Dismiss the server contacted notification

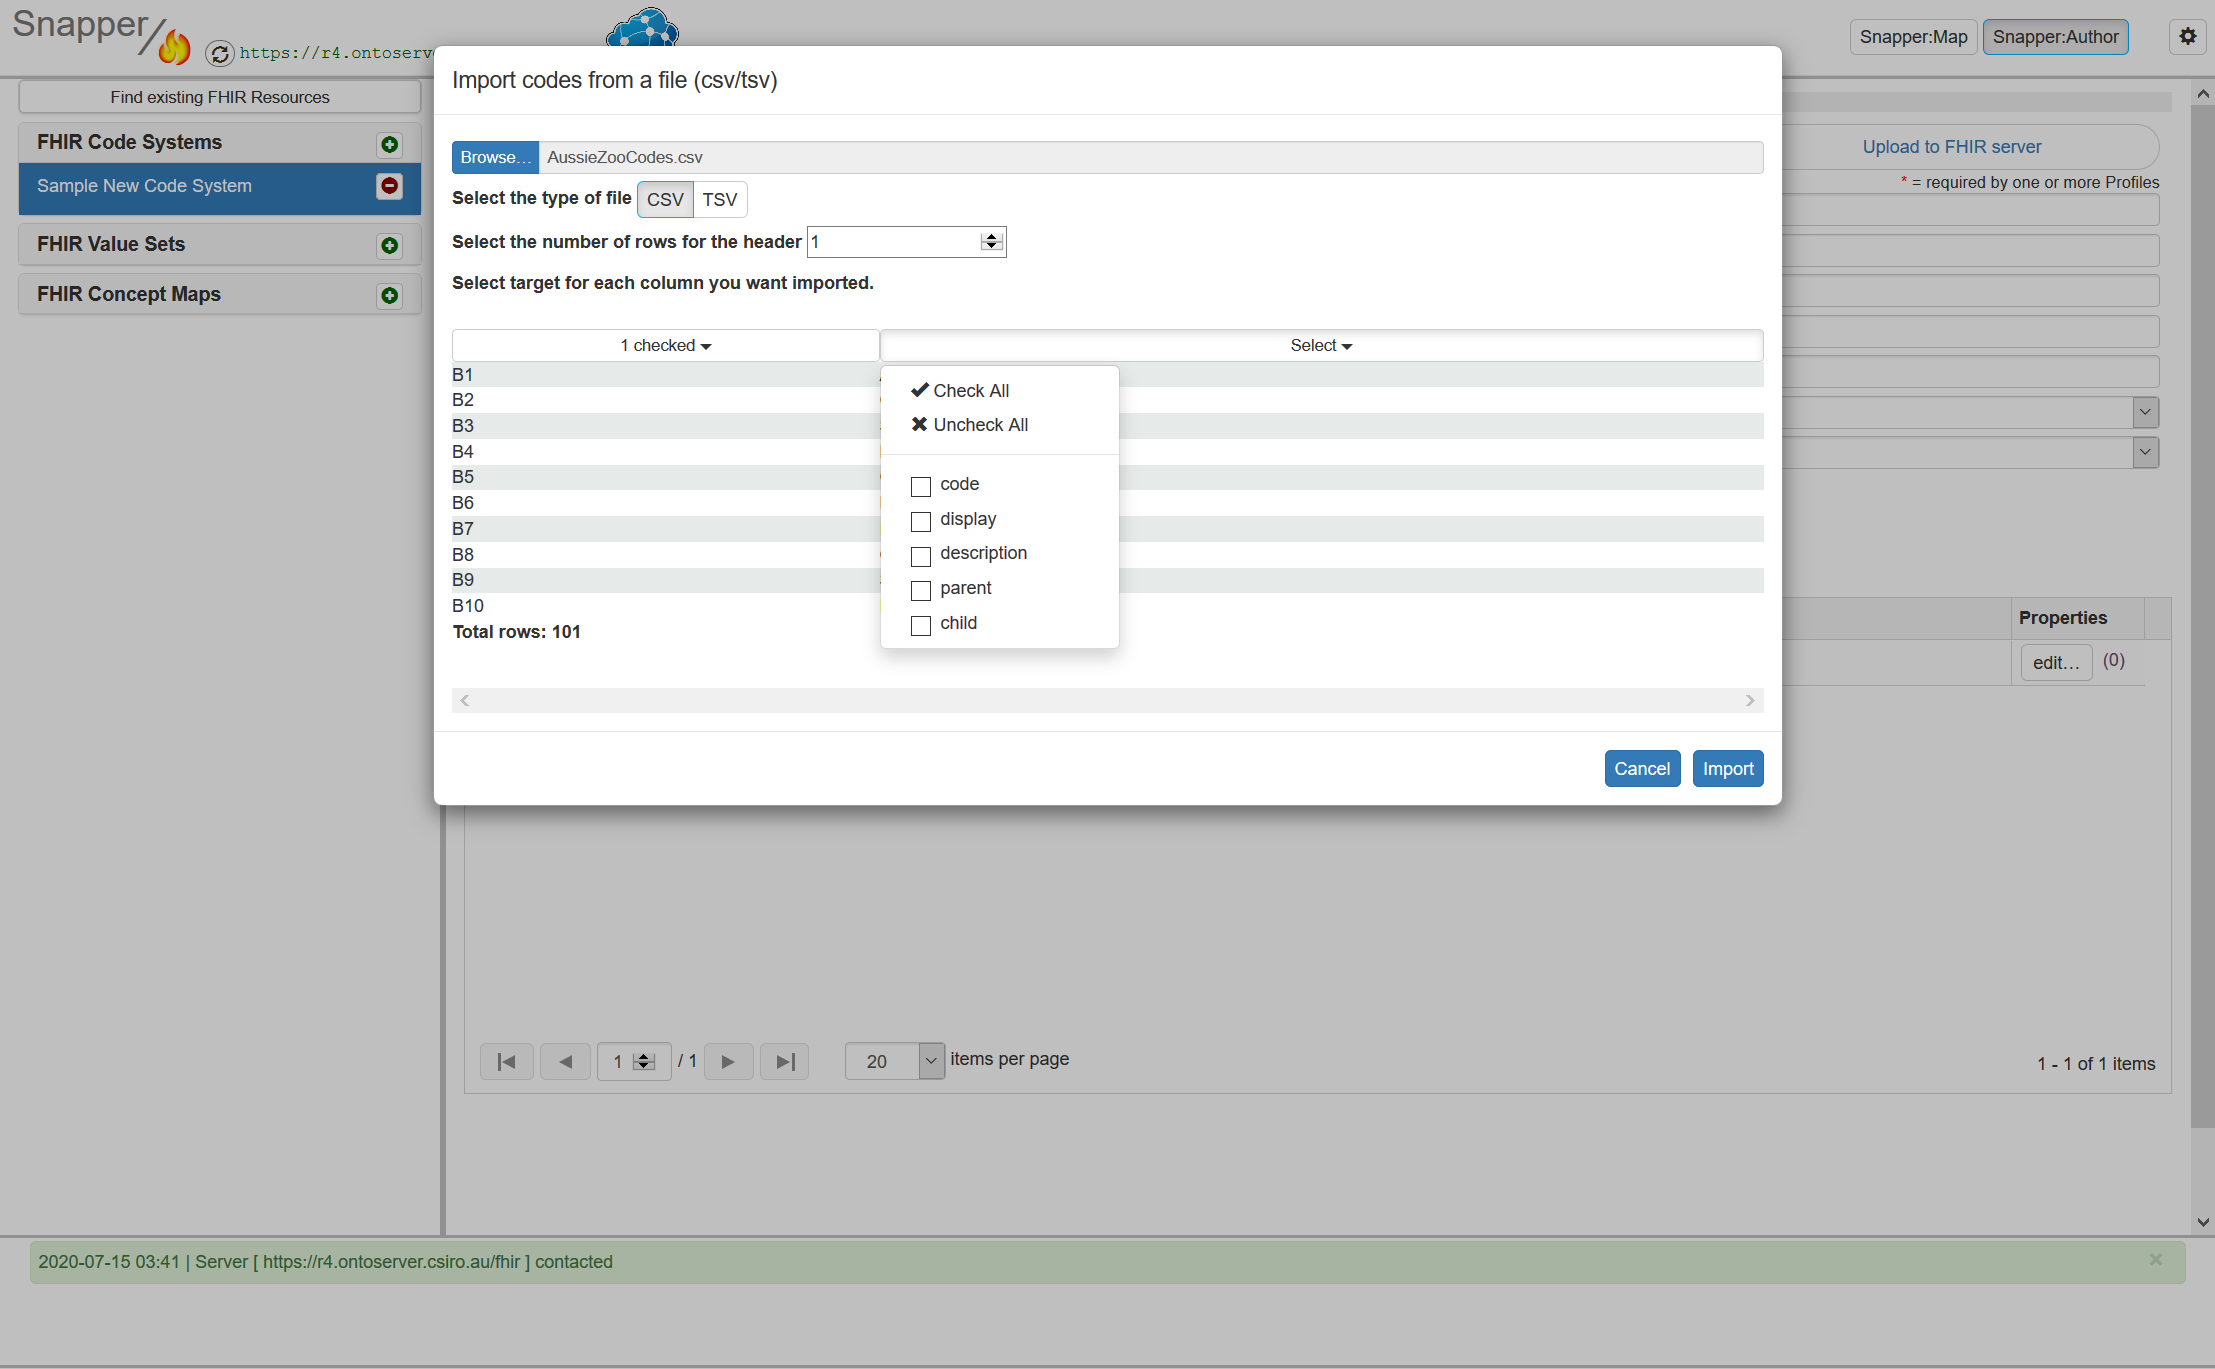tap(2156, 1260)
